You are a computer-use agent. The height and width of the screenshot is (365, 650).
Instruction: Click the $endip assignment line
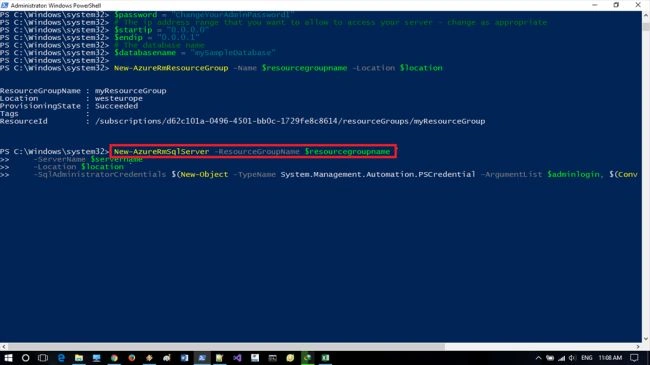tap(157, 37)
